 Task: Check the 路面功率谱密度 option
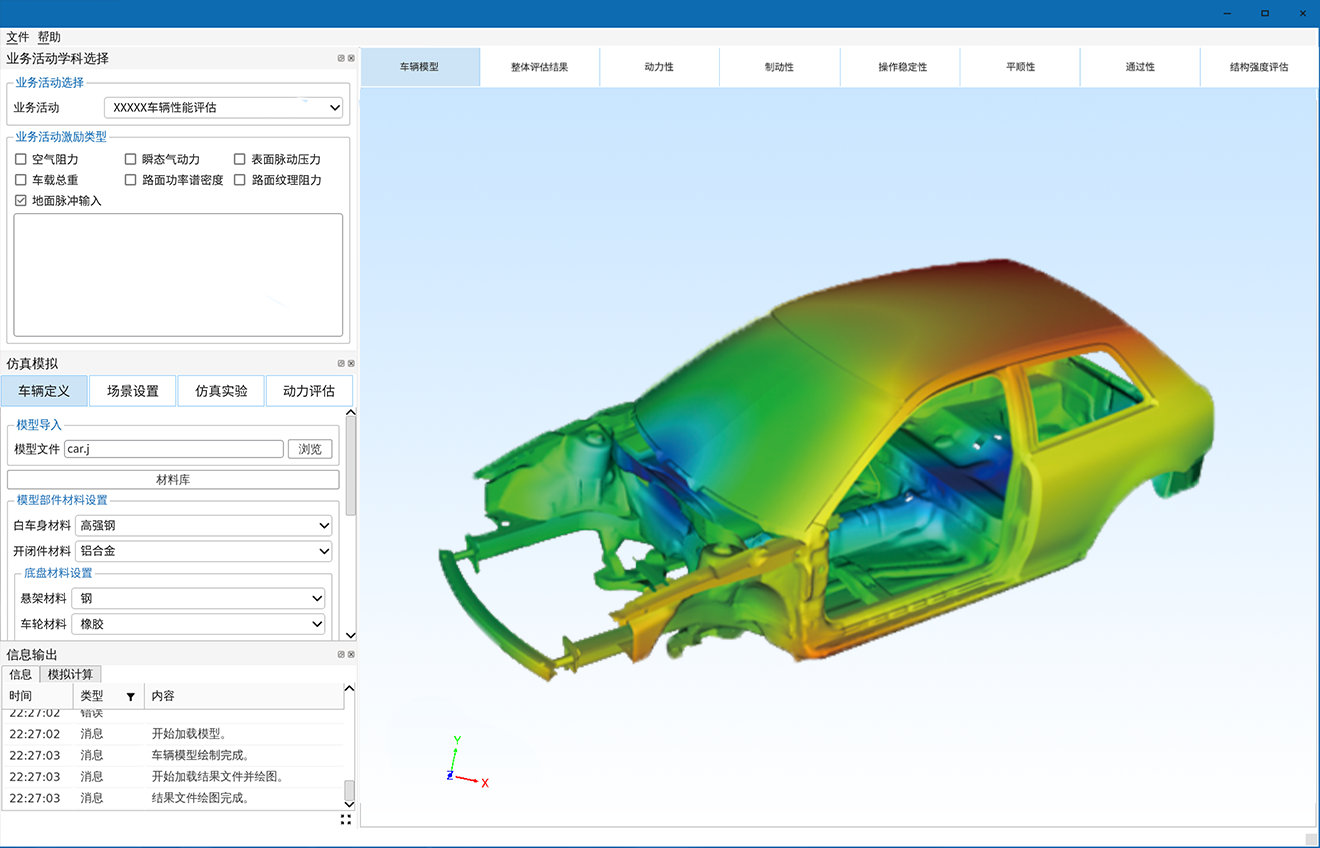[131, 180]
